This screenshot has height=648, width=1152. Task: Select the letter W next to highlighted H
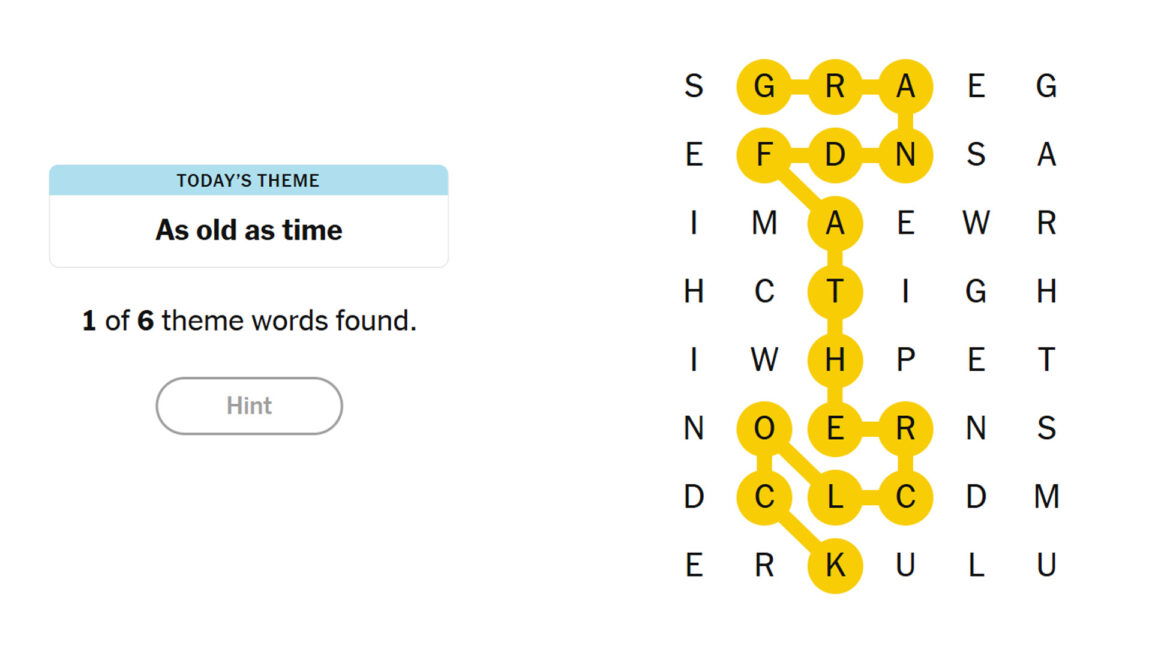click(764, 361)
